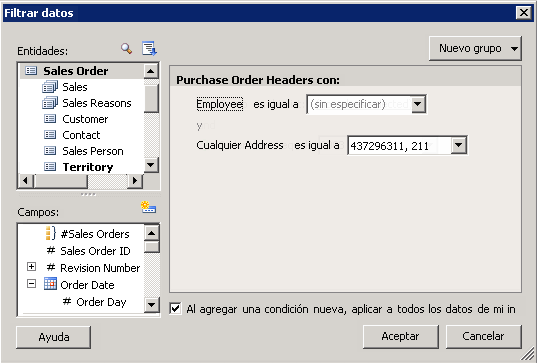Viewport: 537px width, 363px height.
Task: Click the Aceptar button
Action: click(x=400, y=336)
